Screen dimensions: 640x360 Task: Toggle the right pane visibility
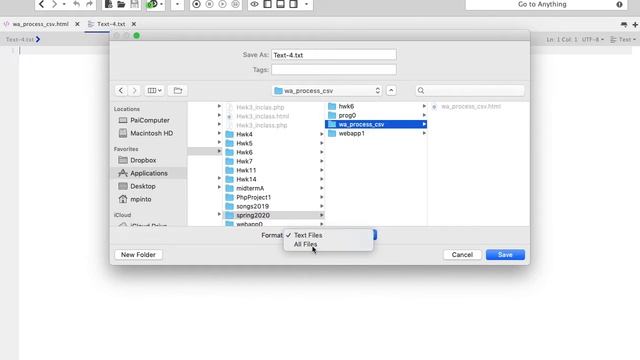[x=293, y=4]
